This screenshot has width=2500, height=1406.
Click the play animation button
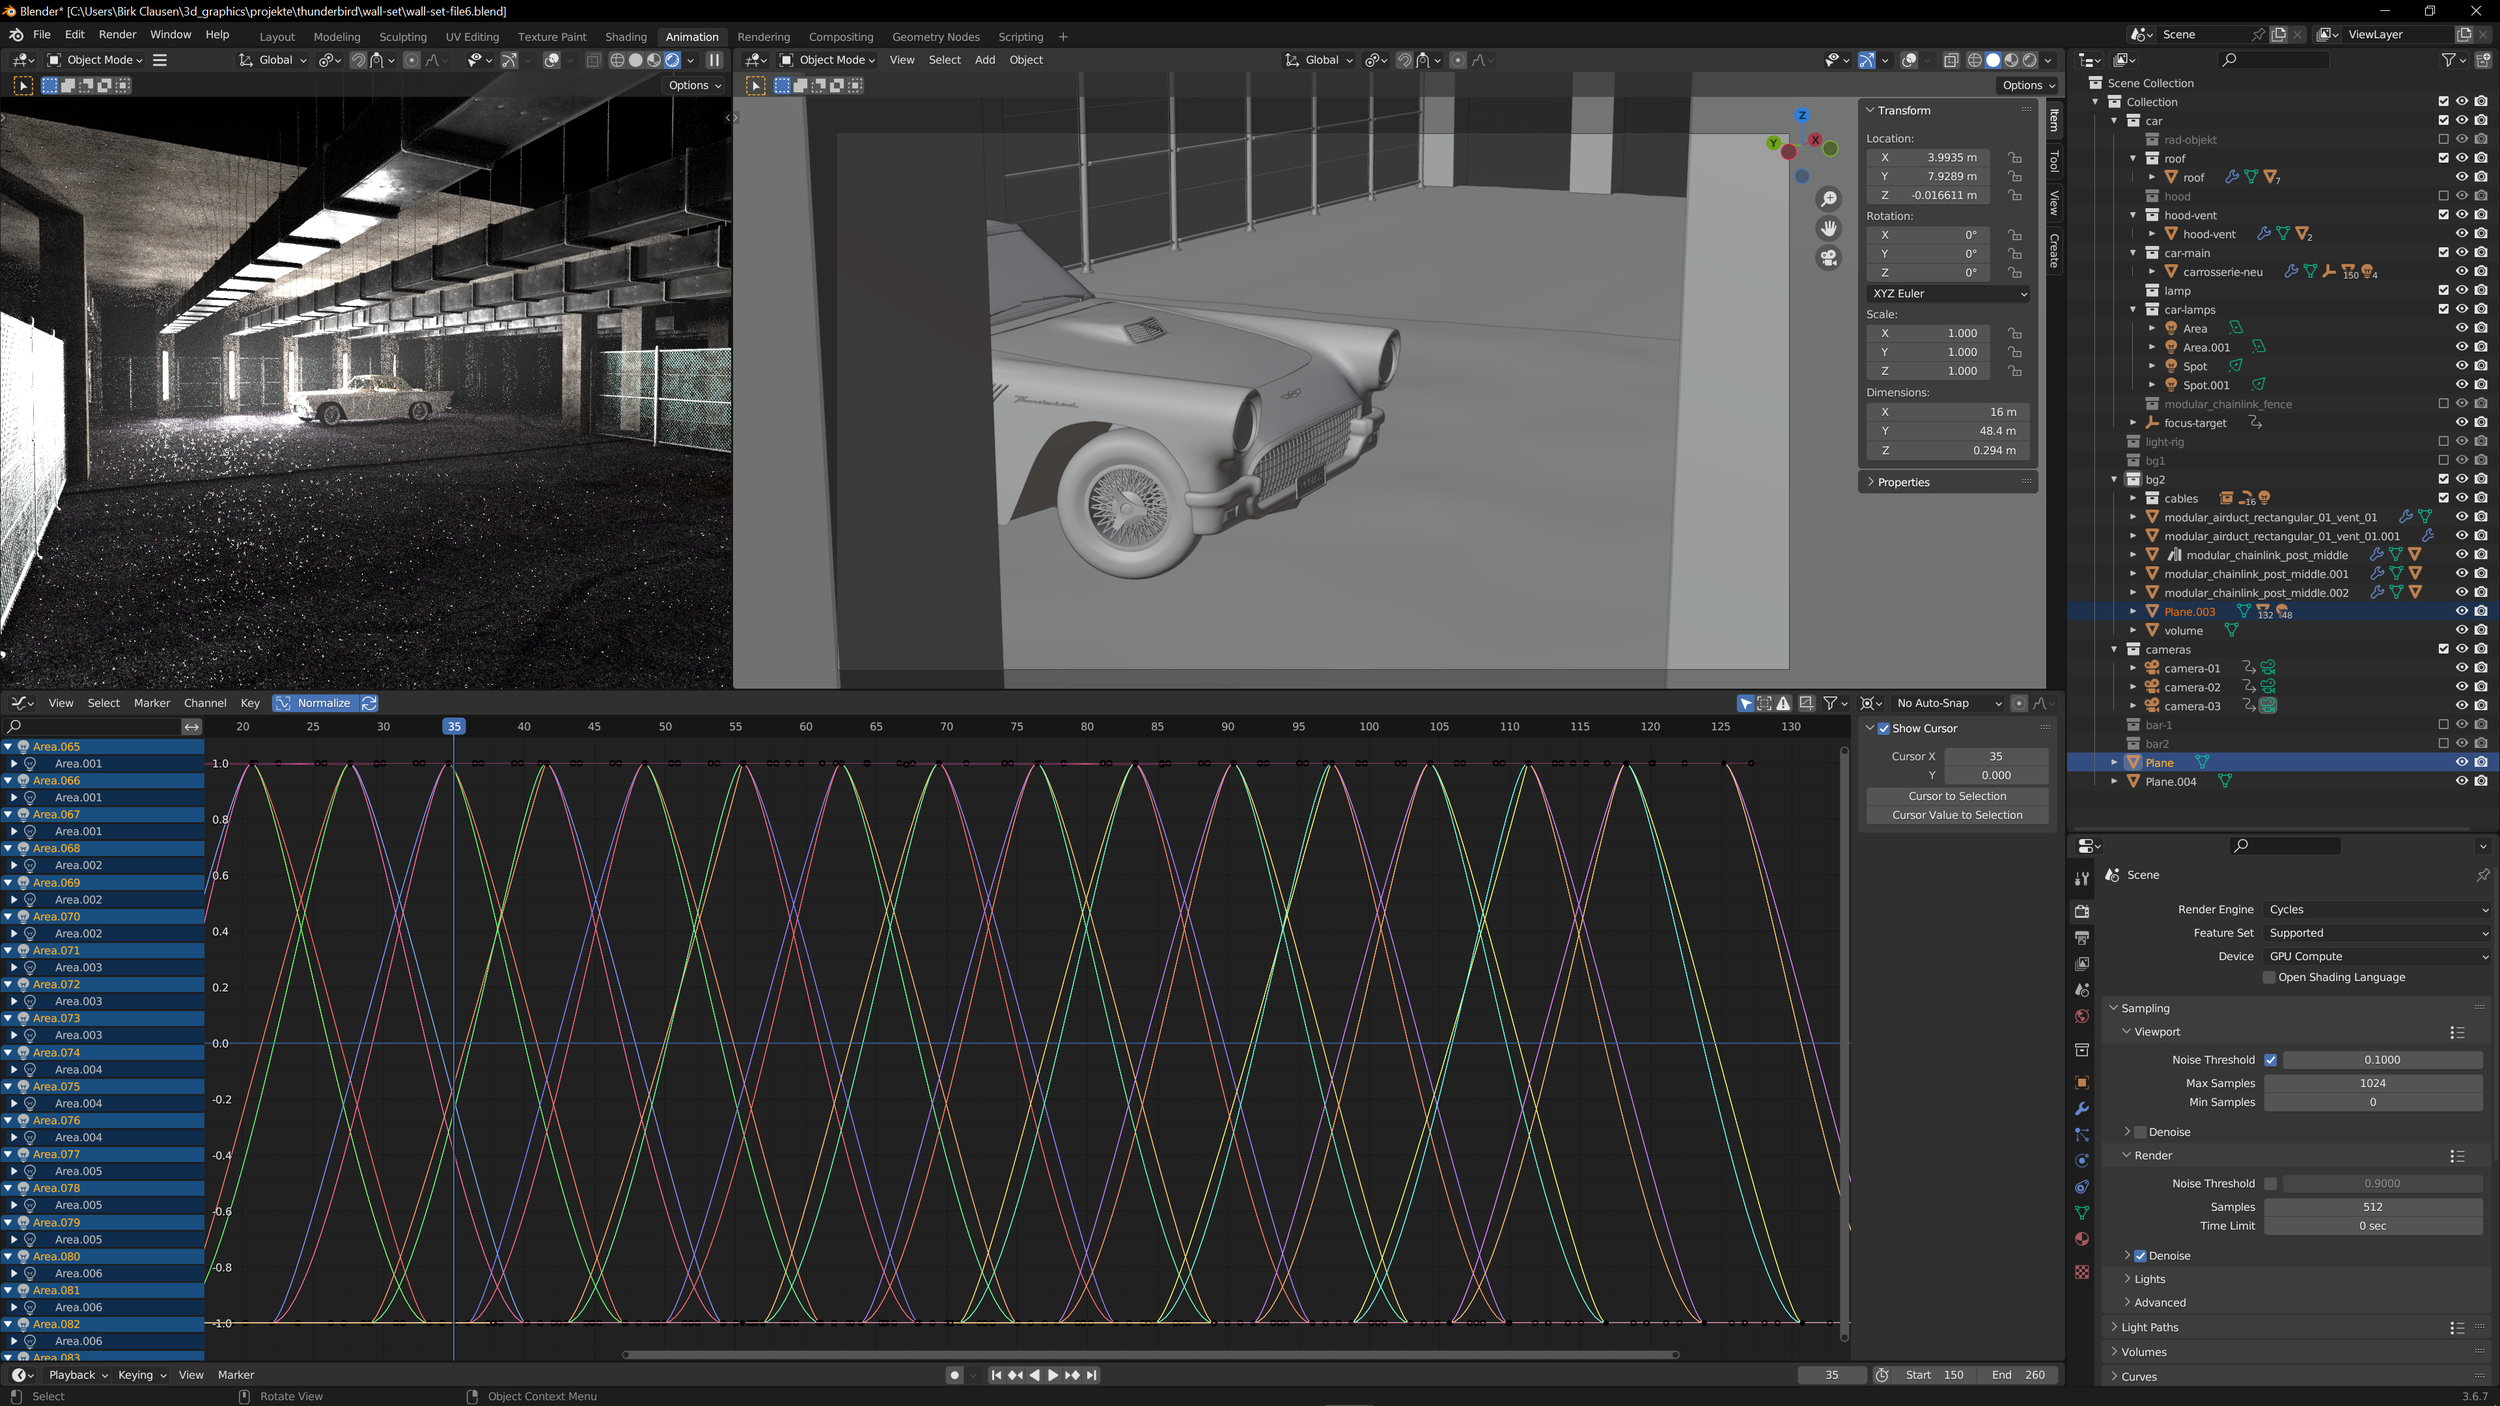pyautogui.click(x=1053, y=1375)
